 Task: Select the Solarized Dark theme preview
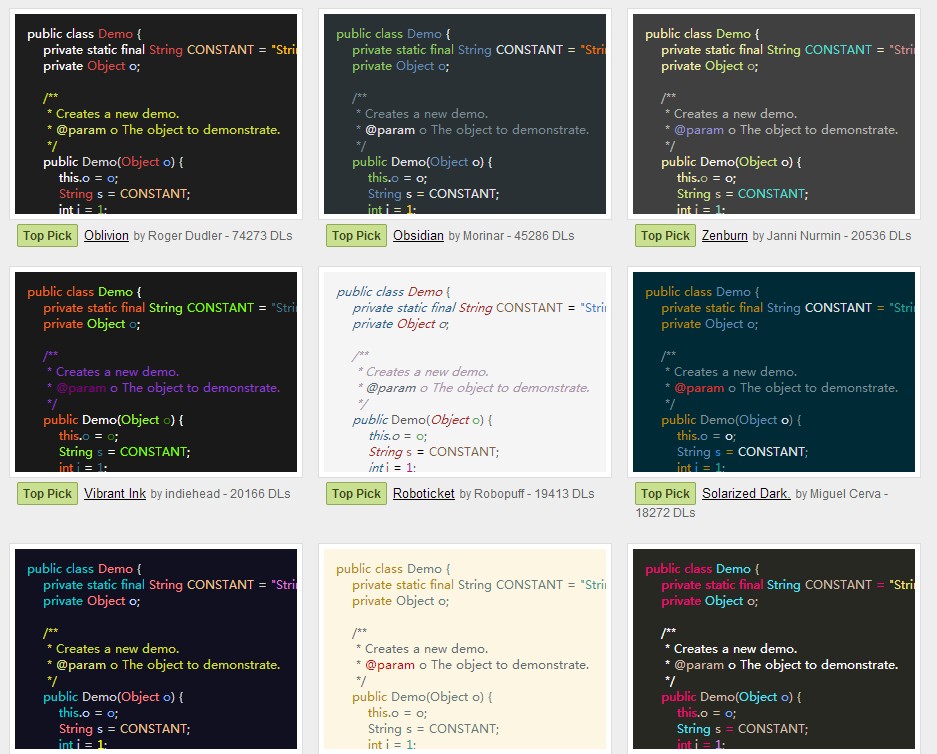pos(774,372)
